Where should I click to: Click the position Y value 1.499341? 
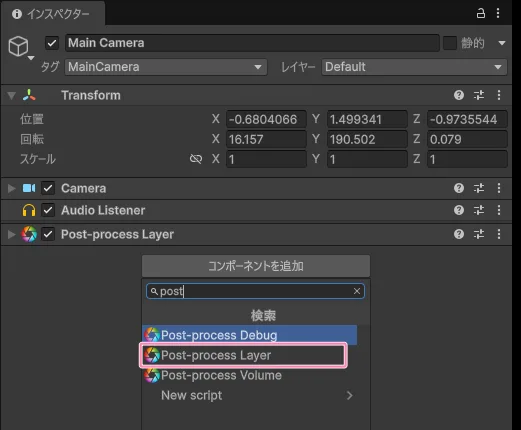367,119
